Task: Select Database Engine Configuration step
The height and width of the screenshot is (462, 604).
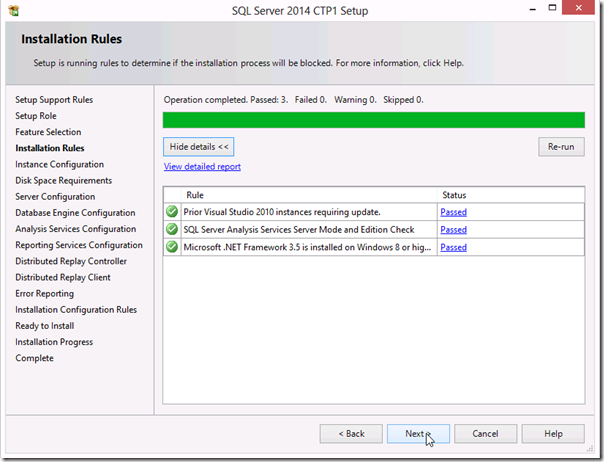Action: (75, 213)
